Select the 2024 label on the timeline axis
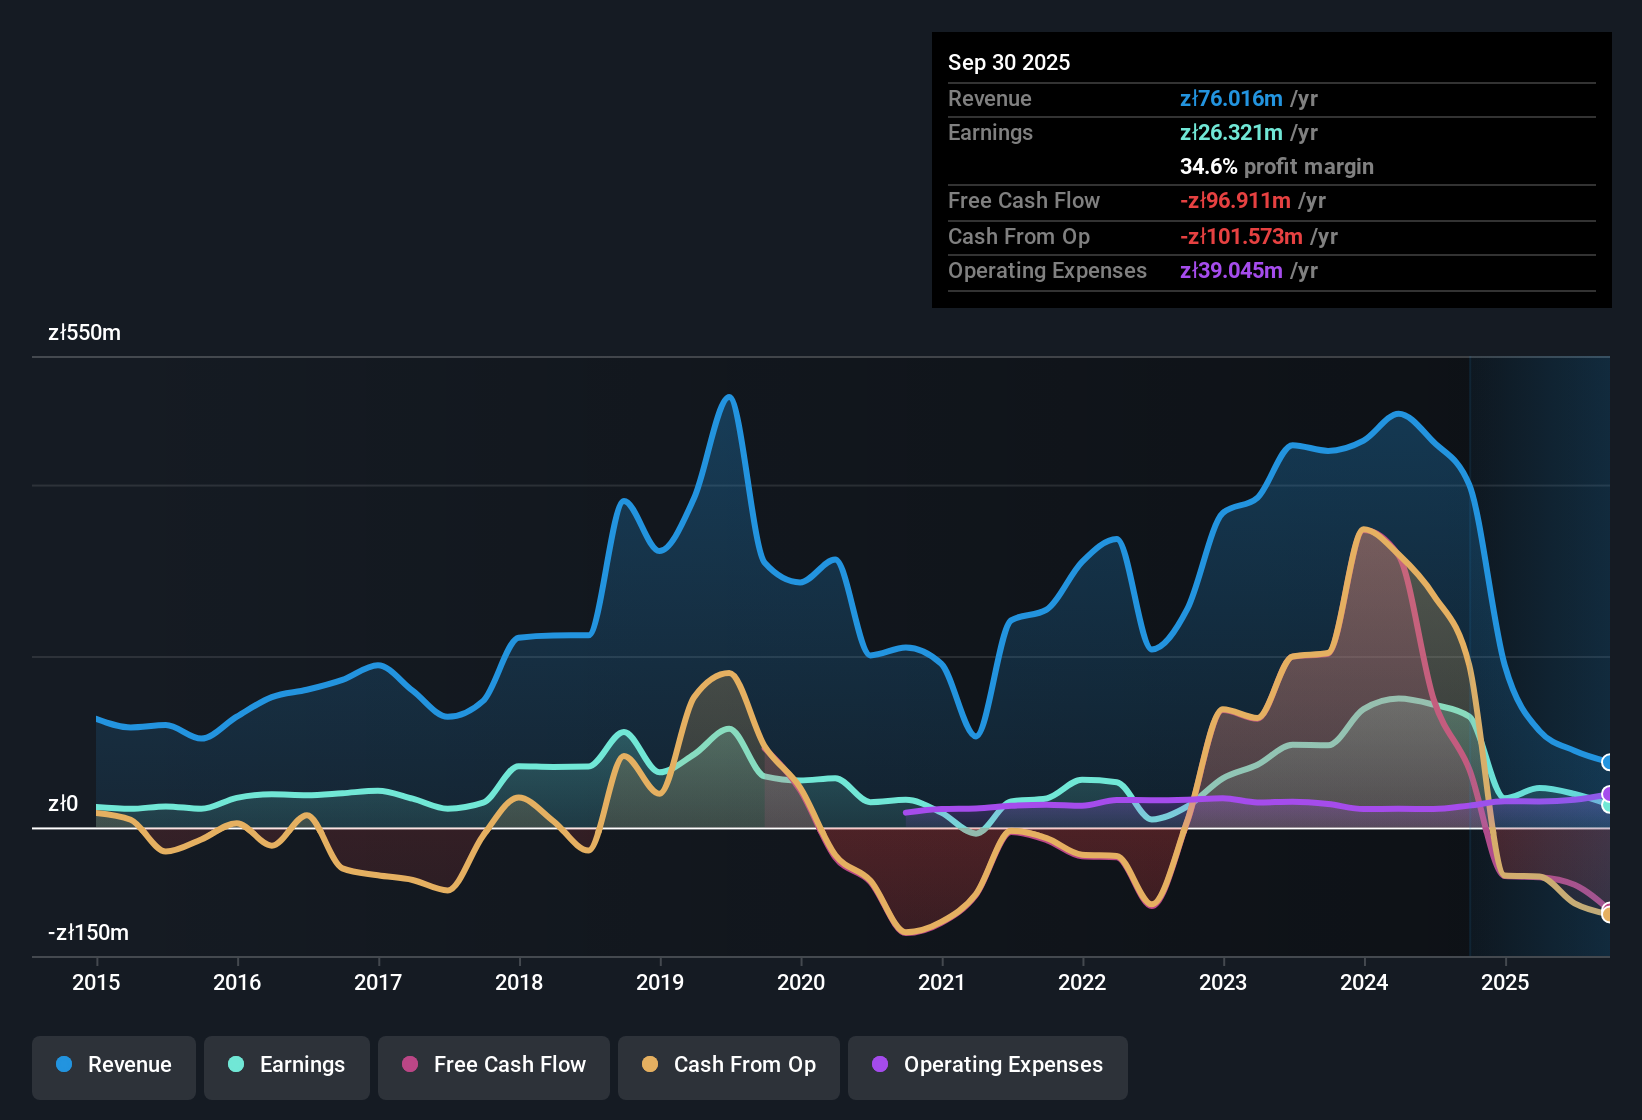The width and height of the screenshot is (1642, 1120). click(x=1363, y=983)
